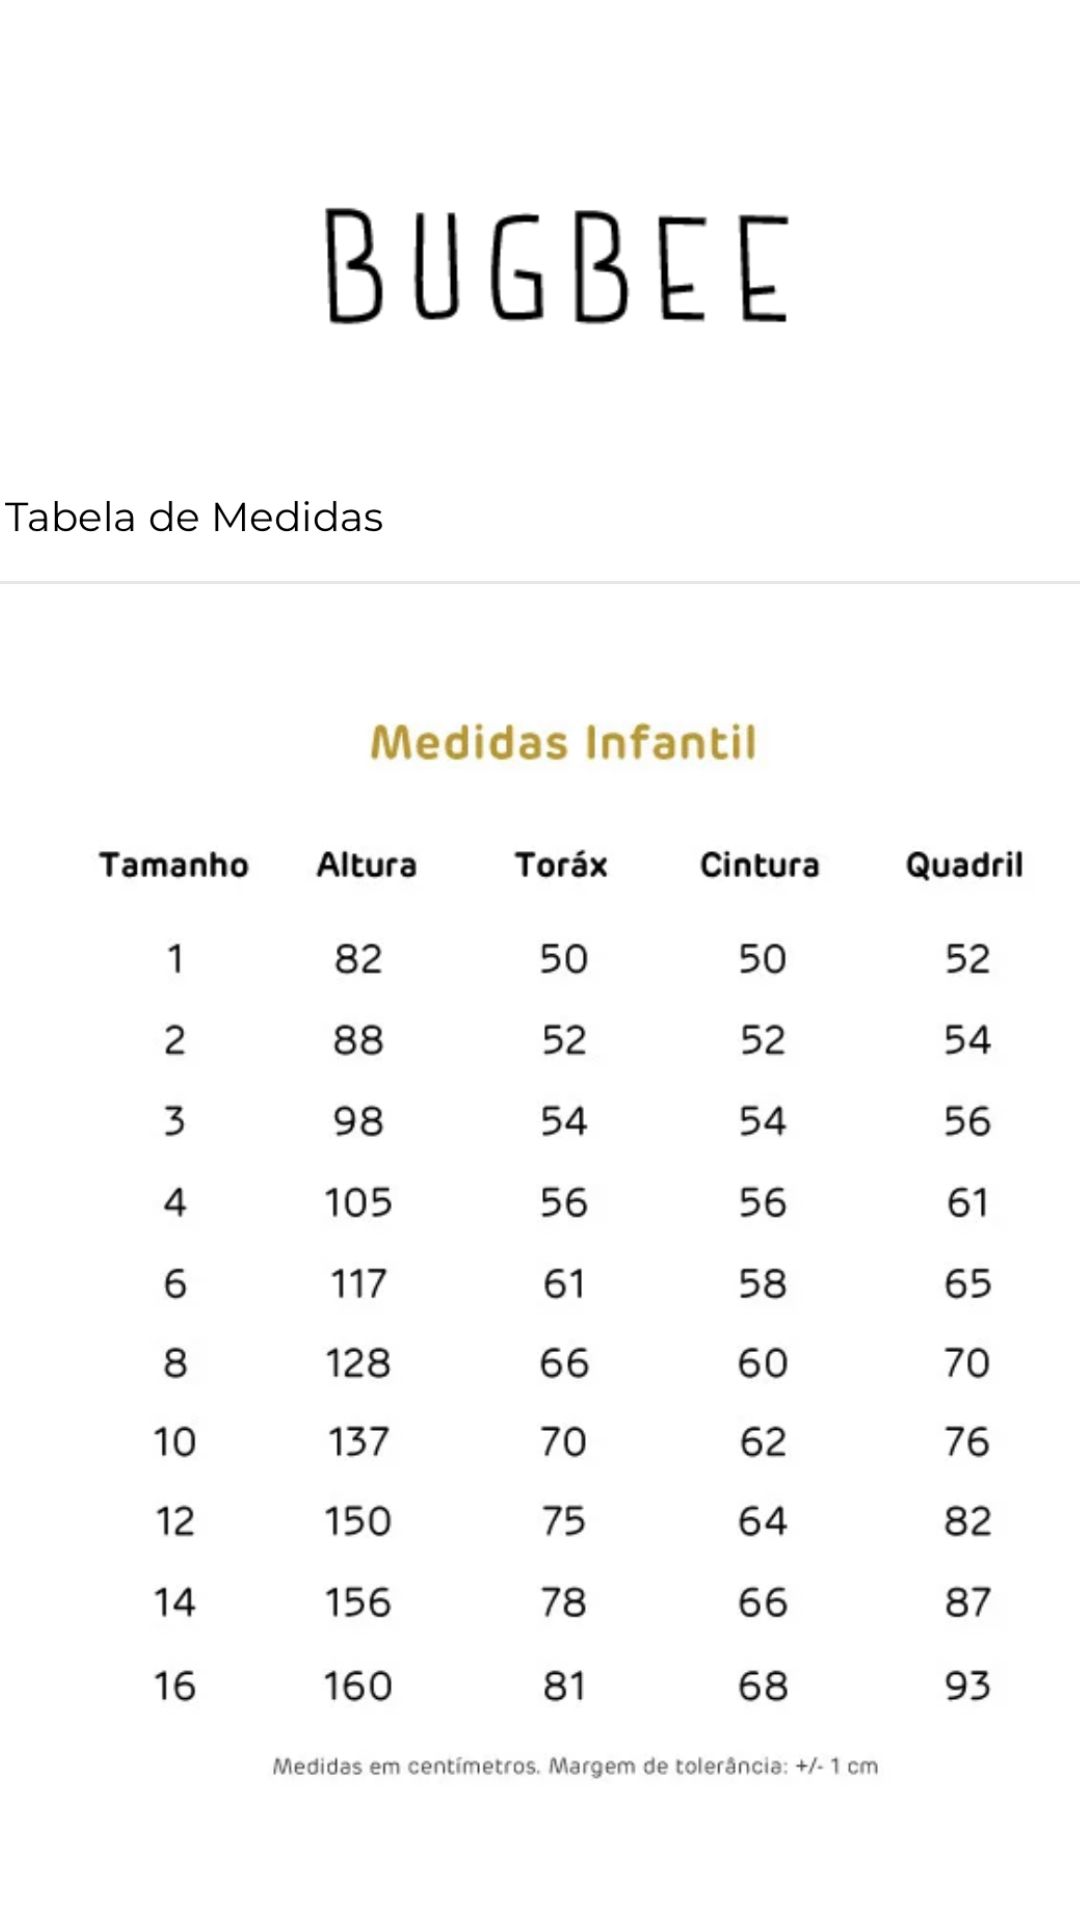Select the Tamanho column header
The height and width of the screenshot is (1920, 1080).
[174, 865]
